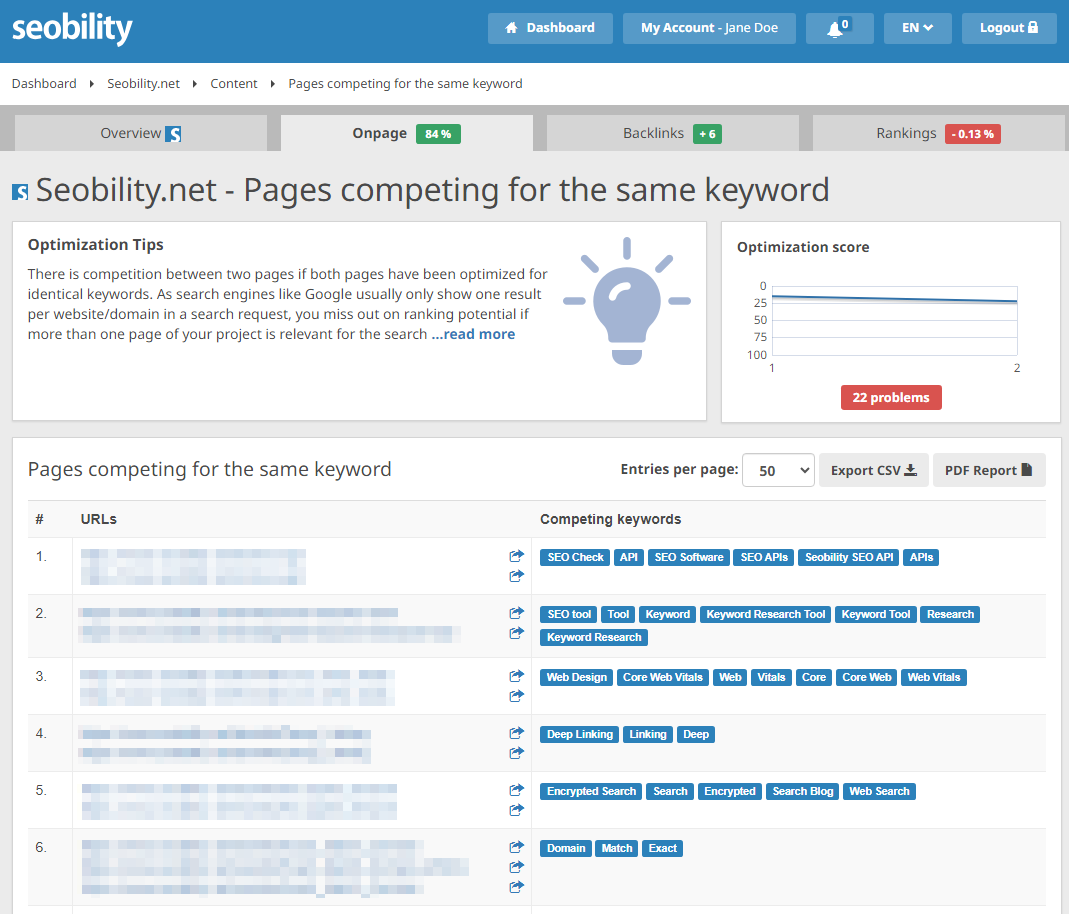The width and height of the screenshot is (1069, 914).
Task: Open the "...read more" link
Action: (472, 333)
